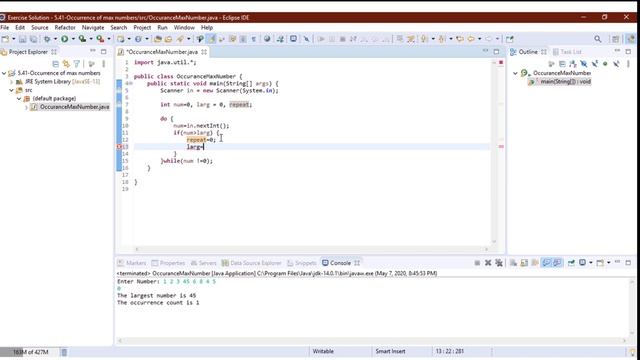Expand the OccuranceMaxNumber.java tree node
Image resolution: width=640 pixels, height=360 pixels.
pos(26,107)
